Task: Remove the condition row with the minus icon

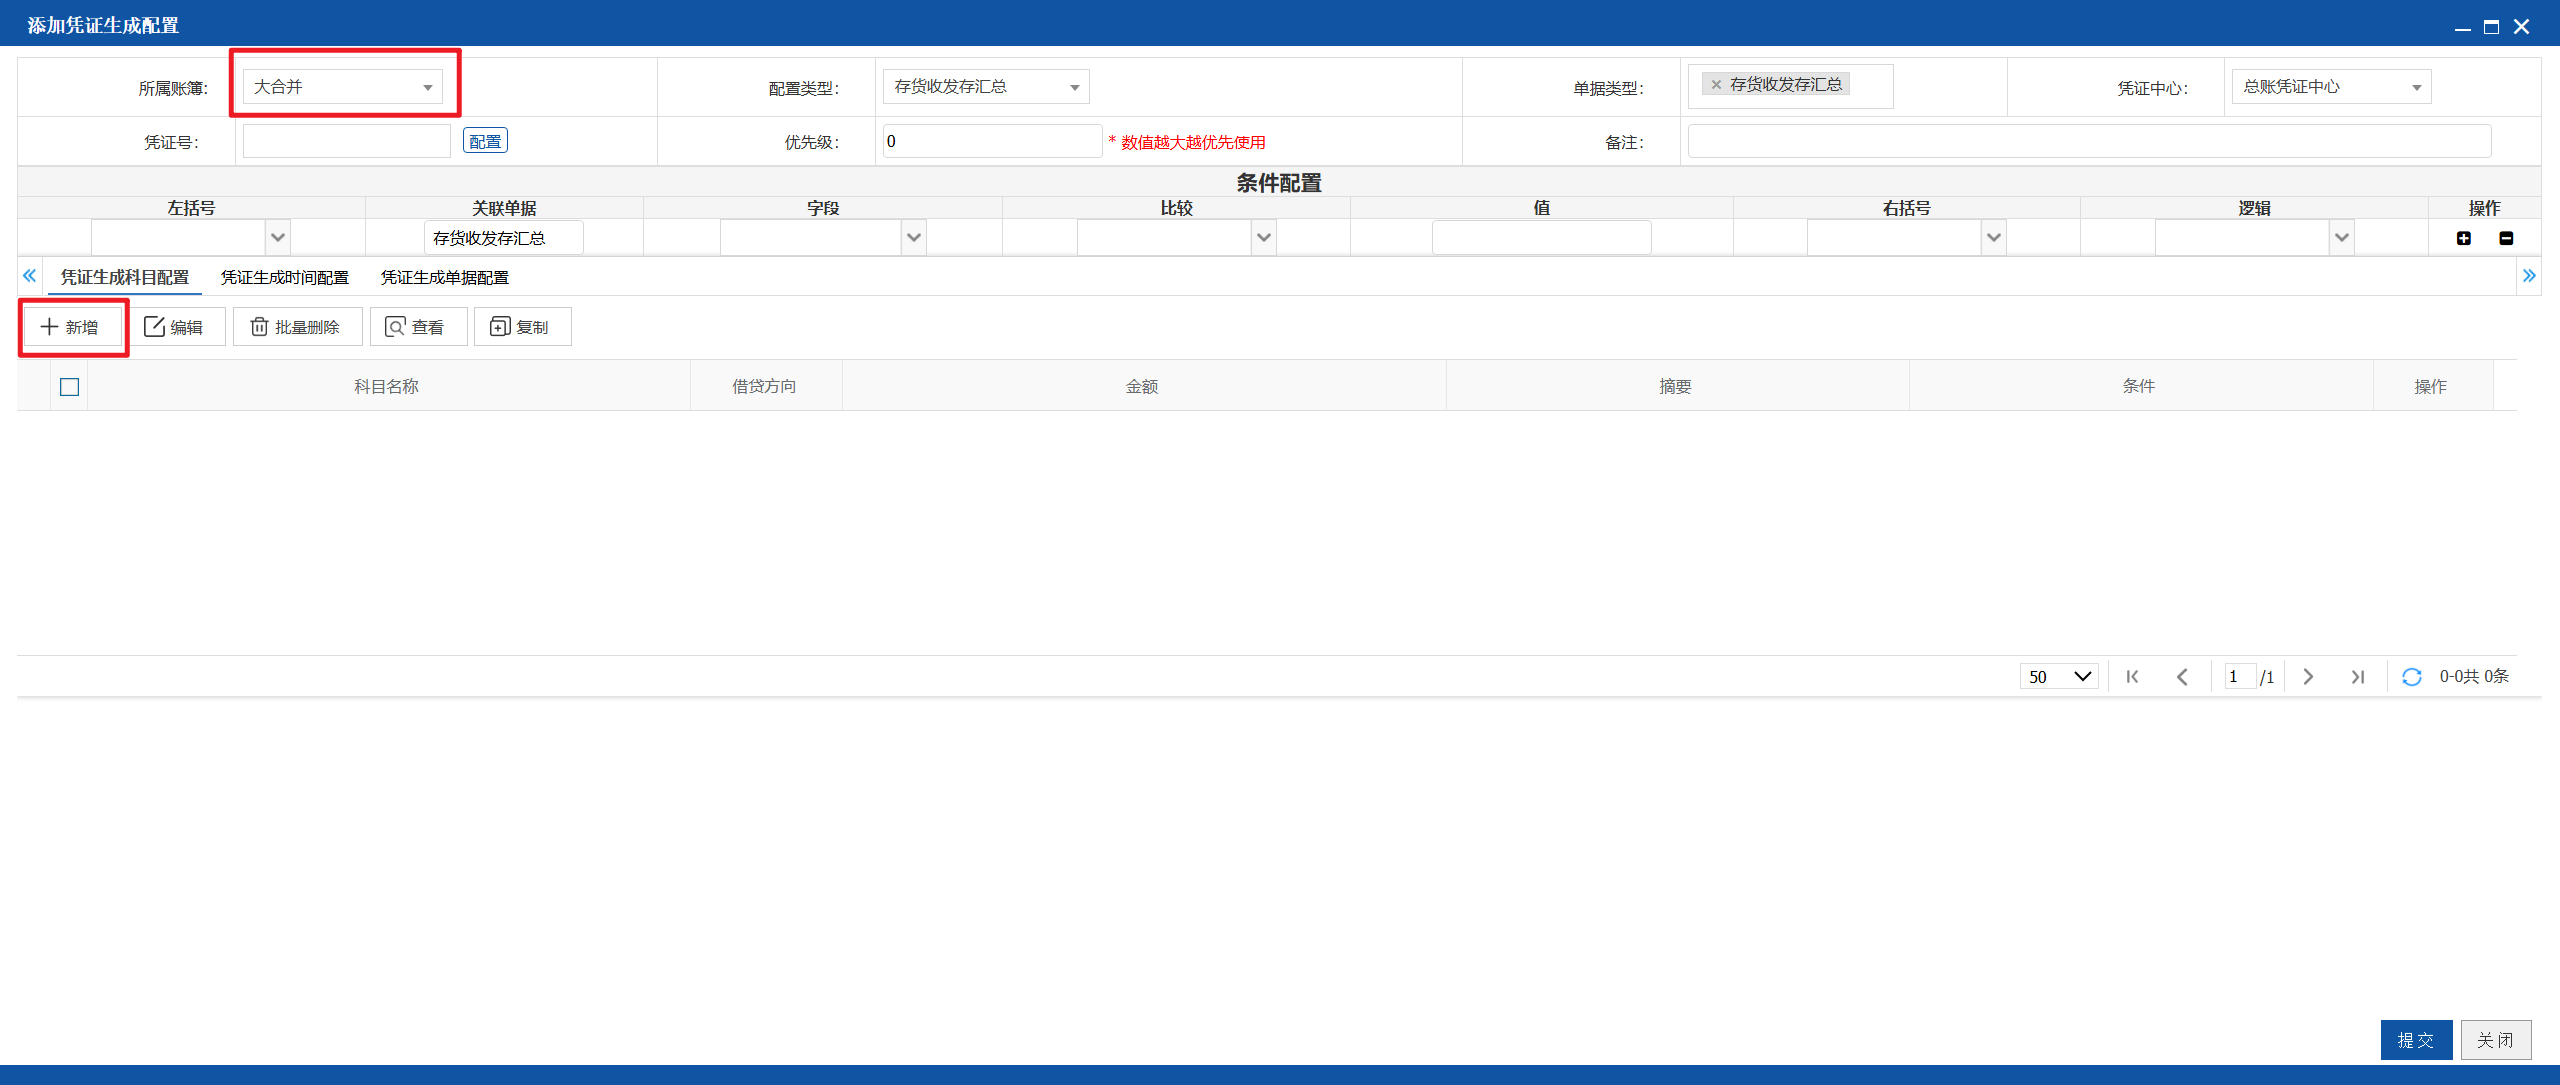Action: [x=2506, y=238]
